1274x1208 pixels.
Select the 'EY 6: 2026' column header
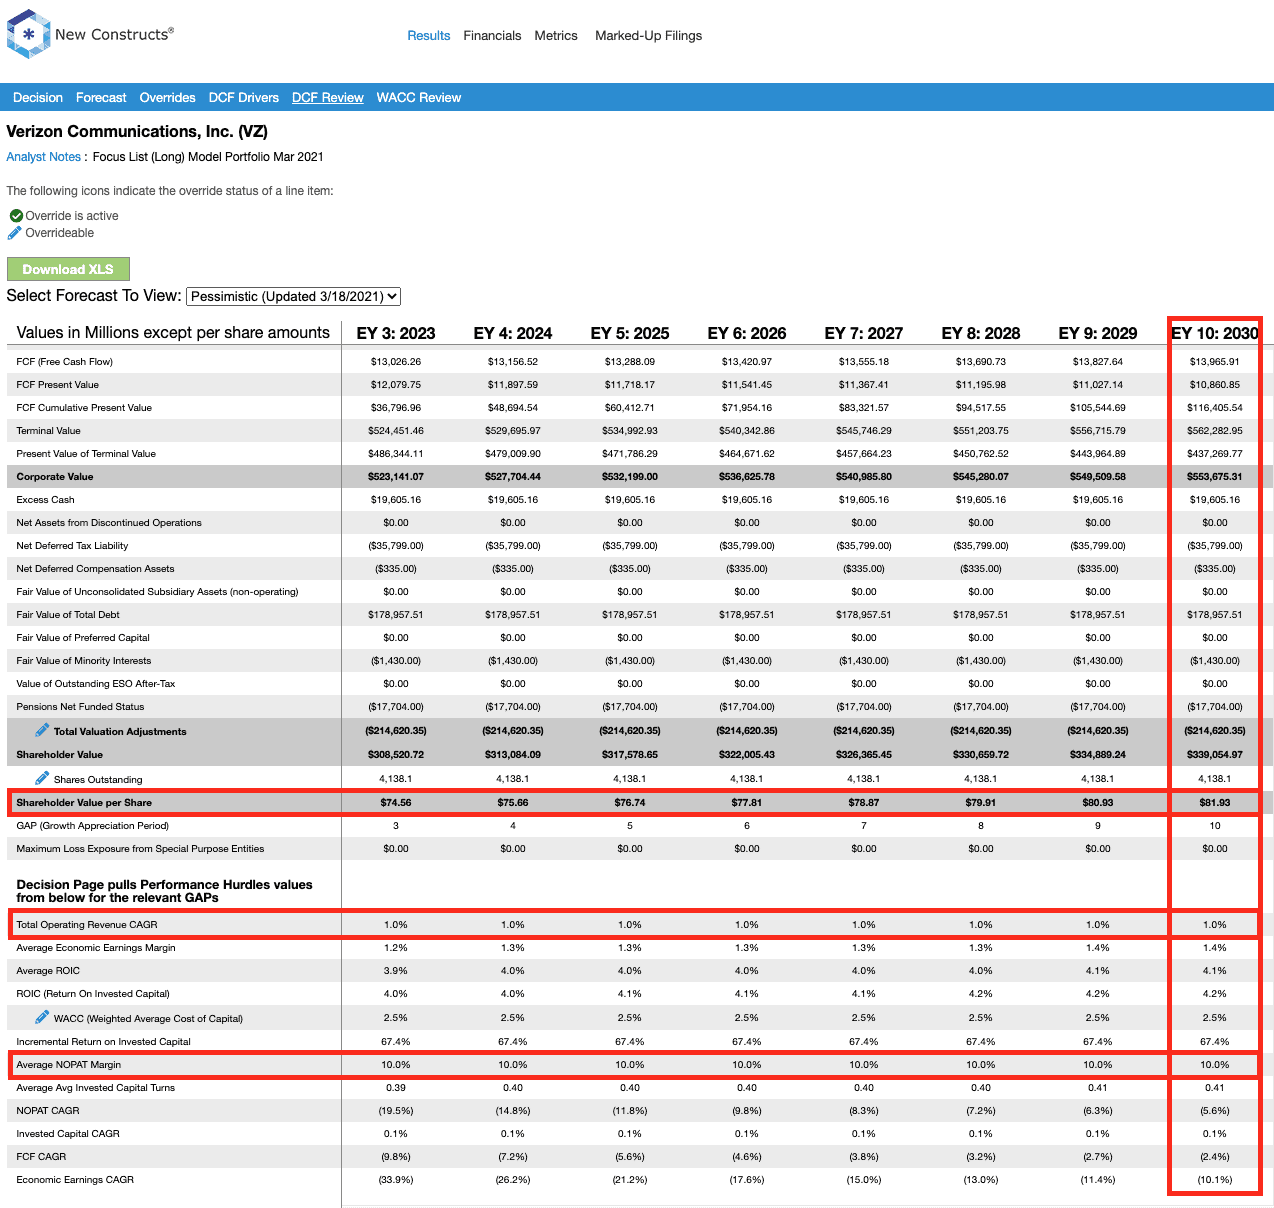747,333
